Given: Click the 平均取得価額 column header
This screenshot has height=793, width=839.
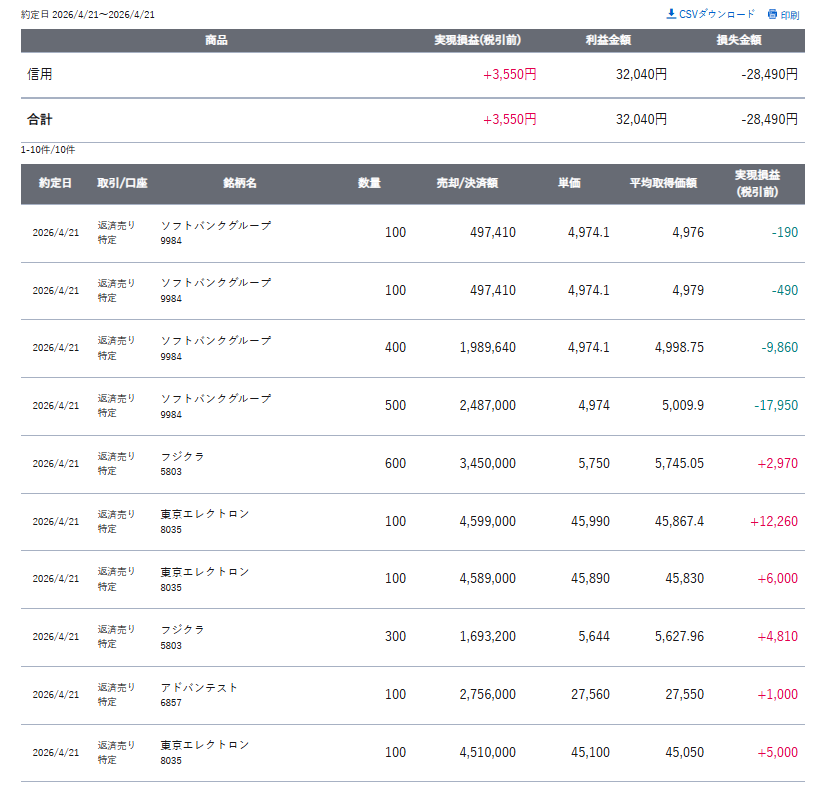Looking at the screenshot, I should (x=663, y=184).
